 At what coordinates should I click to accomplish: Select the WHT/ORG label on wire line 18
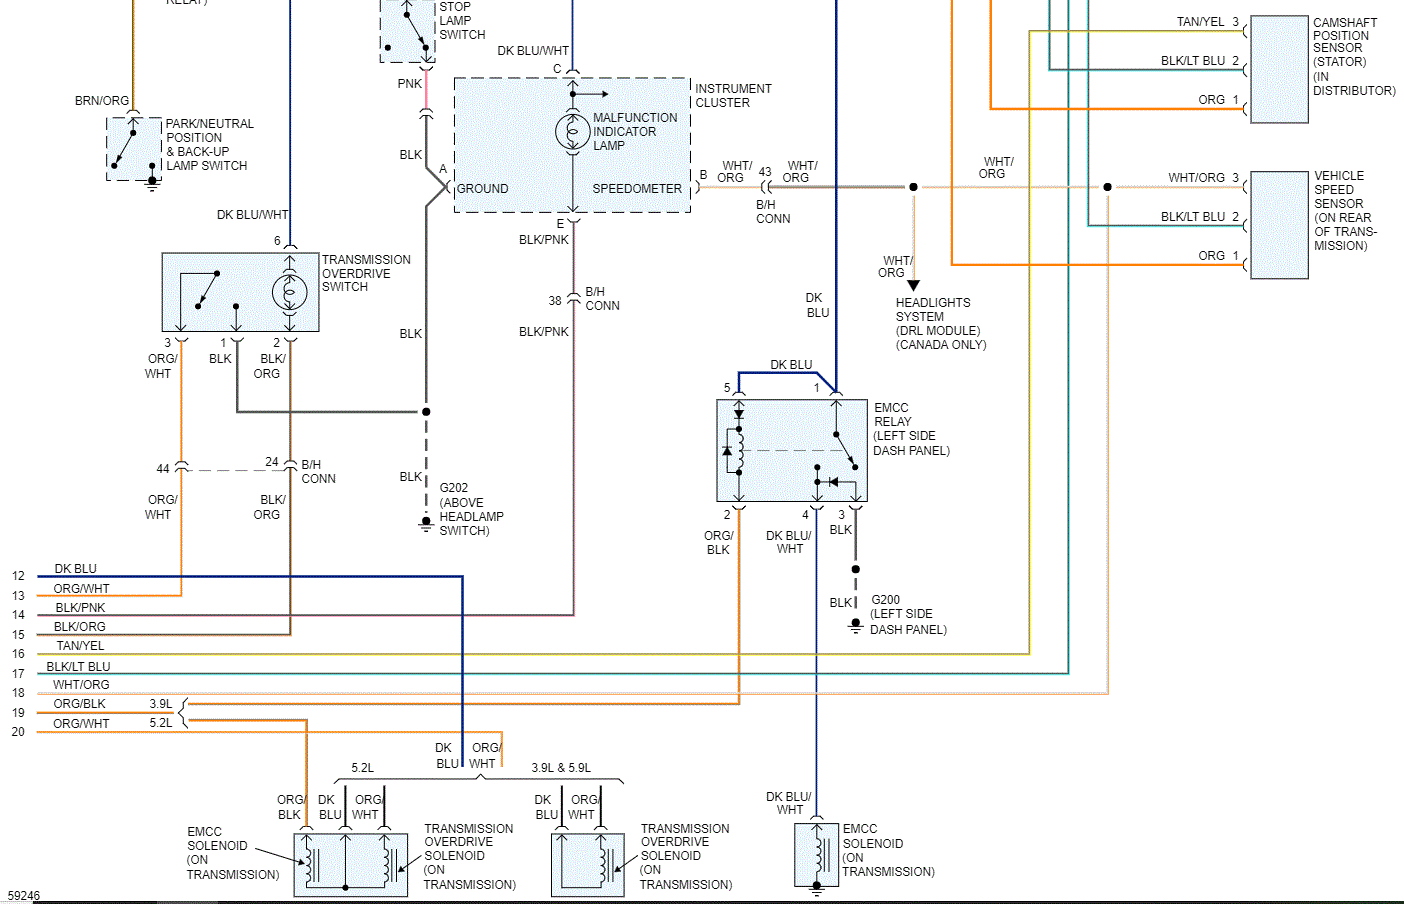point(82,685)
